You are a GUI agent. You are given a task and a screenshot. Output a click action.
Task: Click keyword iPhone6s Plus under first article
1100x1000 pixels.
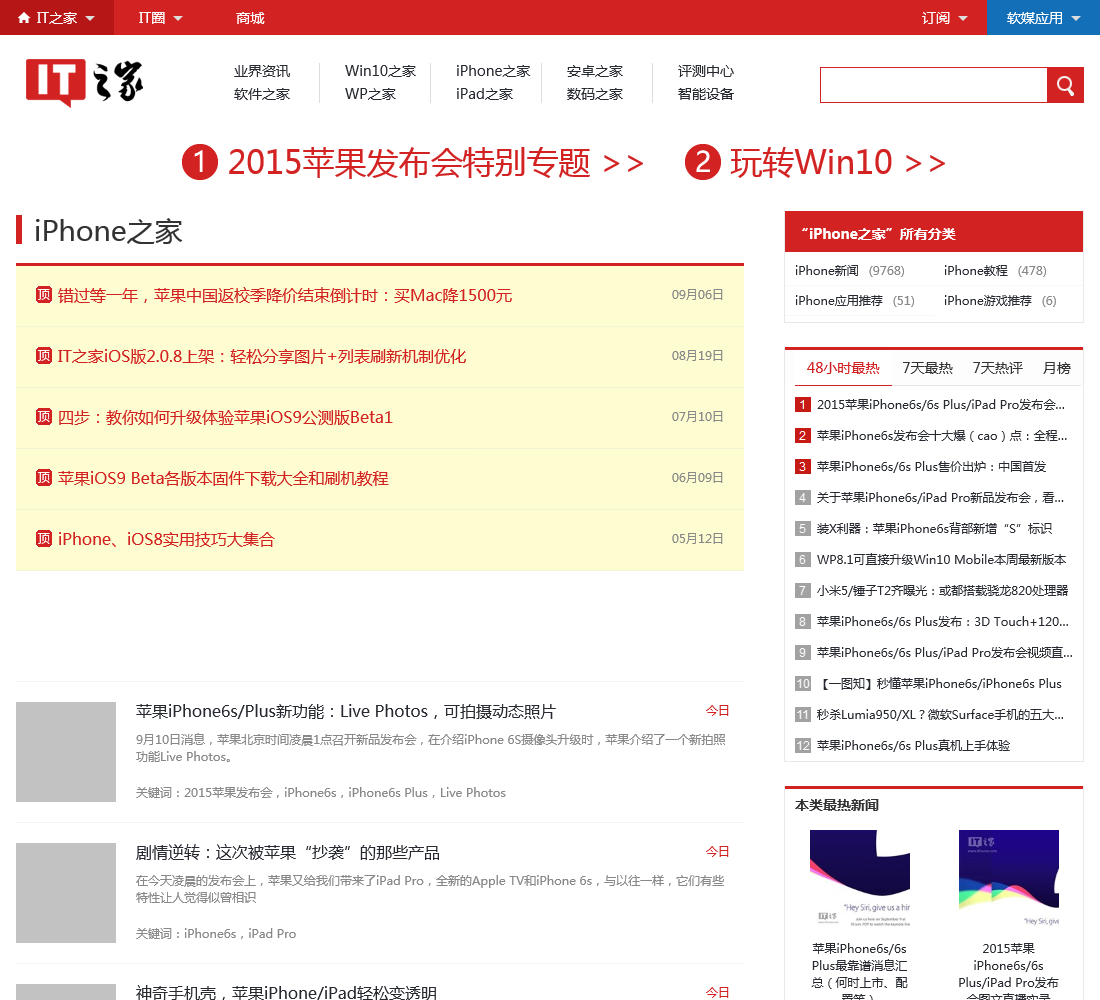(x=388, y=793)
